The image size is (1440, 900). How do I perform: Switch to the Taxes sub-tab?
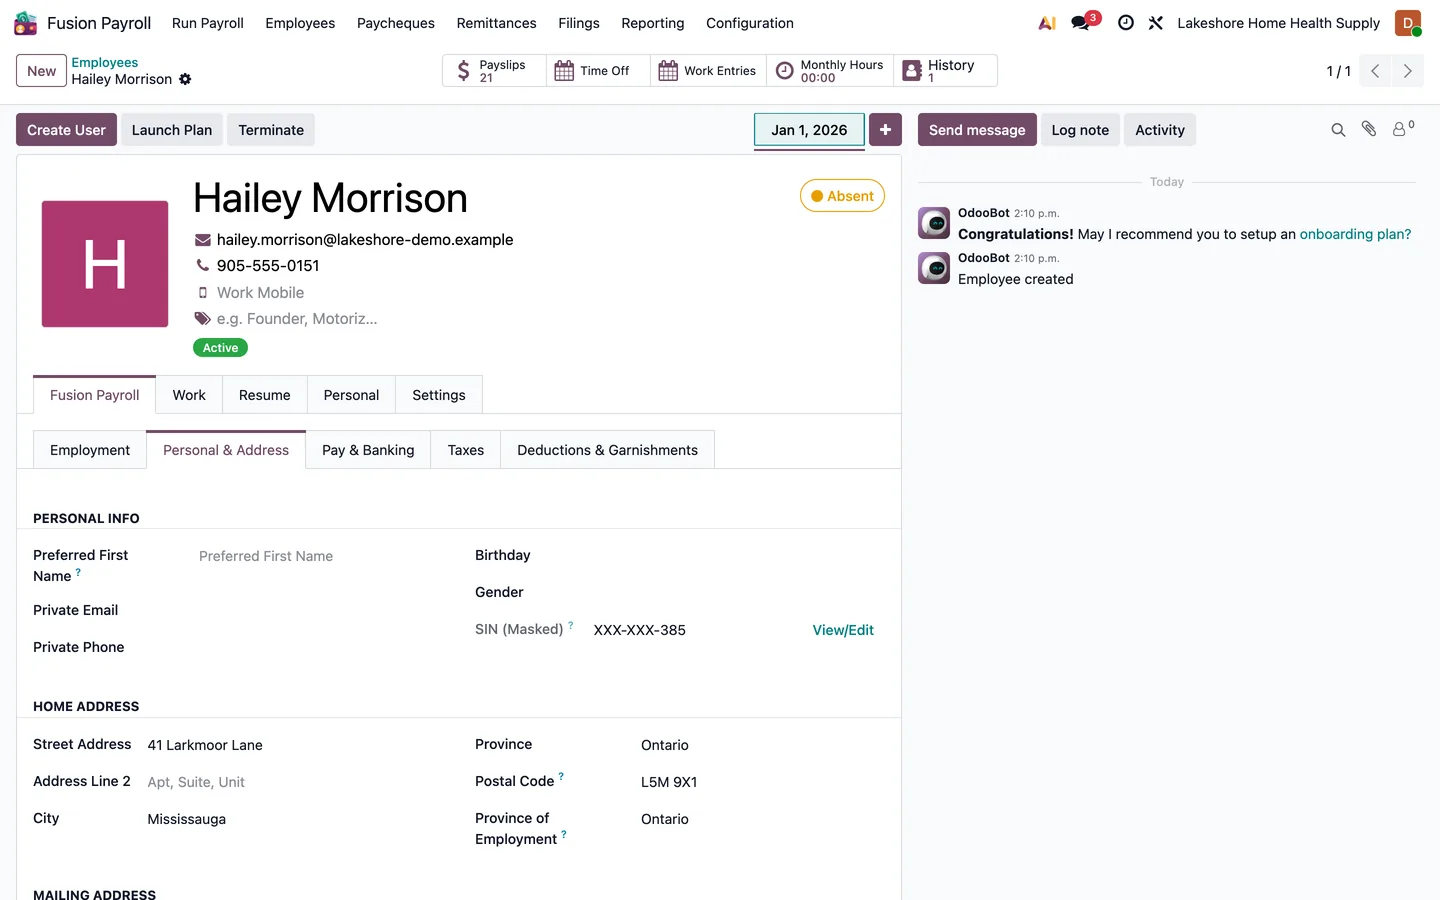[466, 450]
